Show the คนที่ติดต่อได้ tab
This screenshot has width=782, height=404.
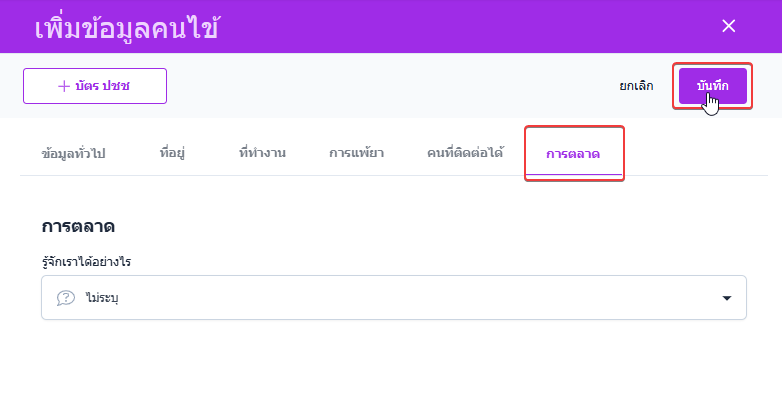tap(465, 153)
